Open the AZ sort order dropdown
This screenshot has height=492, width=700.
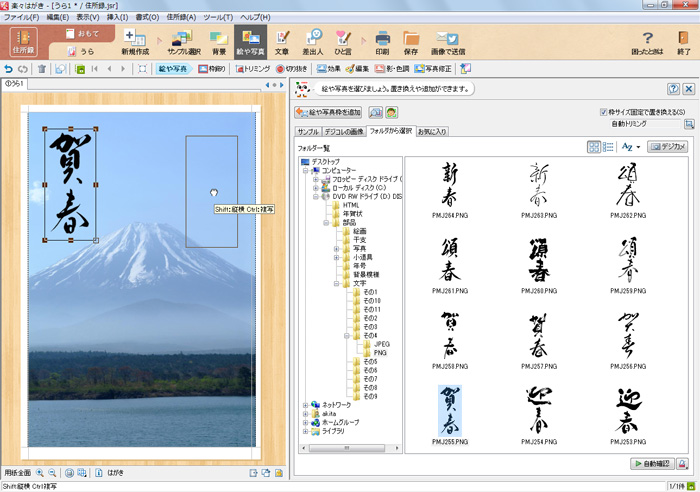630,146
